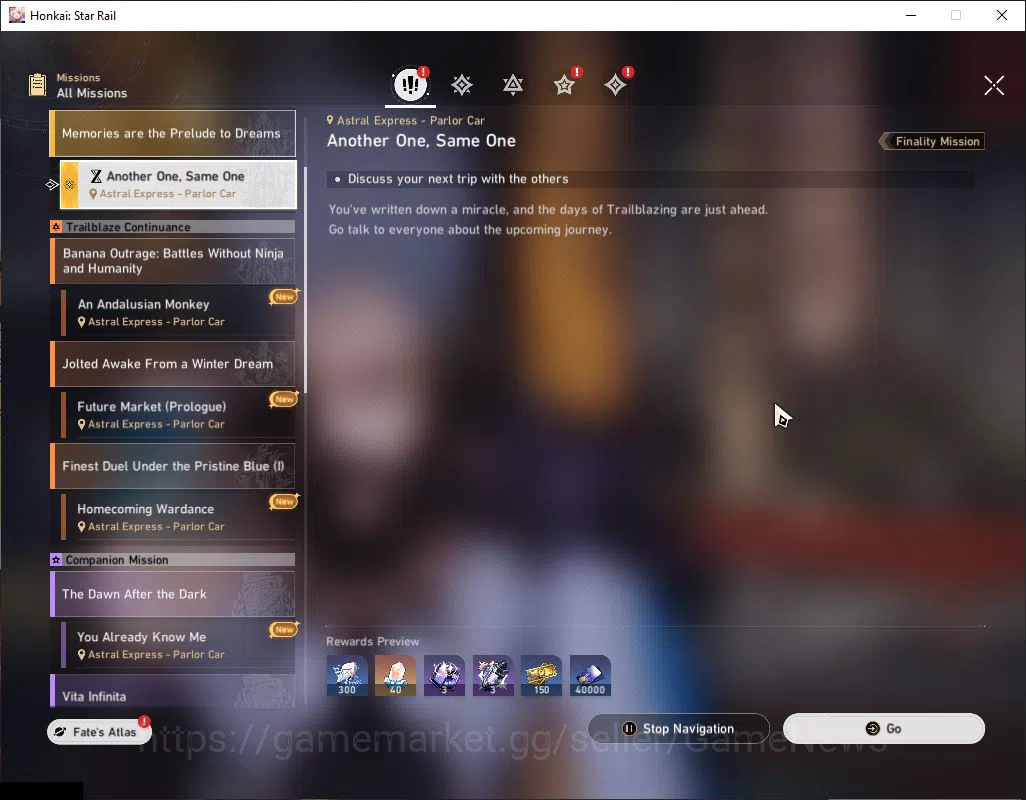Click the Trailblaze Continuance section header

(x=173, y=227)
